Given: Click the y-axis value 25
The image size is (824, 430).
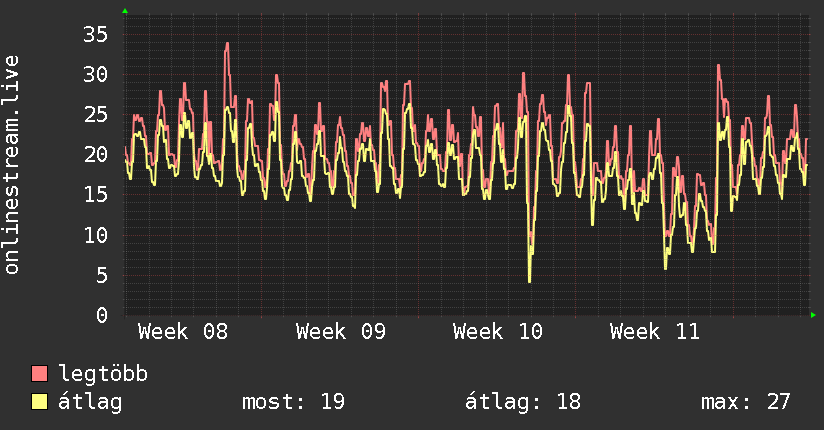Looking at the screenshot, I should (95, 115).
